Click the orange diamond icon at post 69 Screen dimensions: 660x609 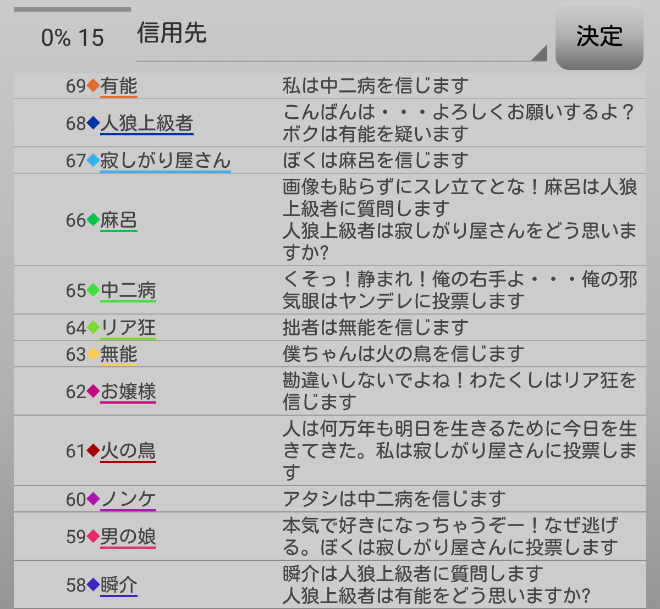pos(93,86)
